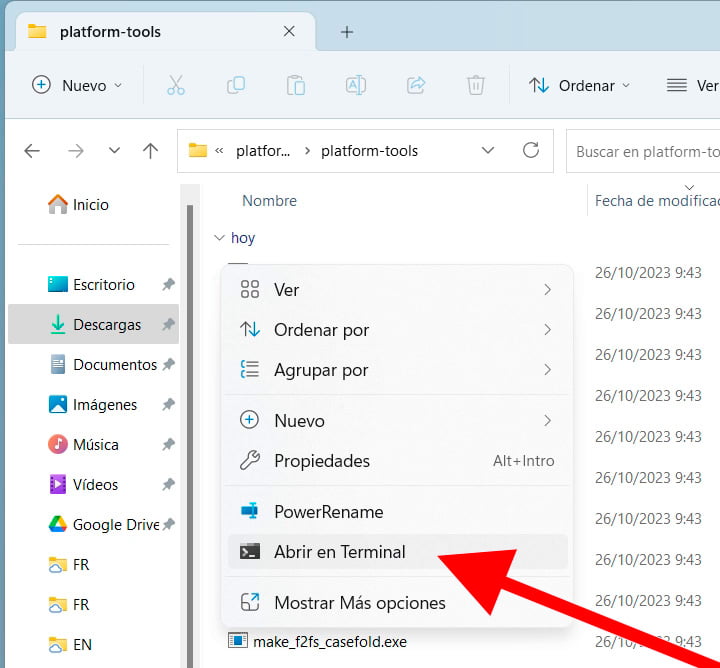Image resolution: width=720 pixels, height=668 pixels.
Task: Click the Copy icon in toolbar
Action: point(236,85)
